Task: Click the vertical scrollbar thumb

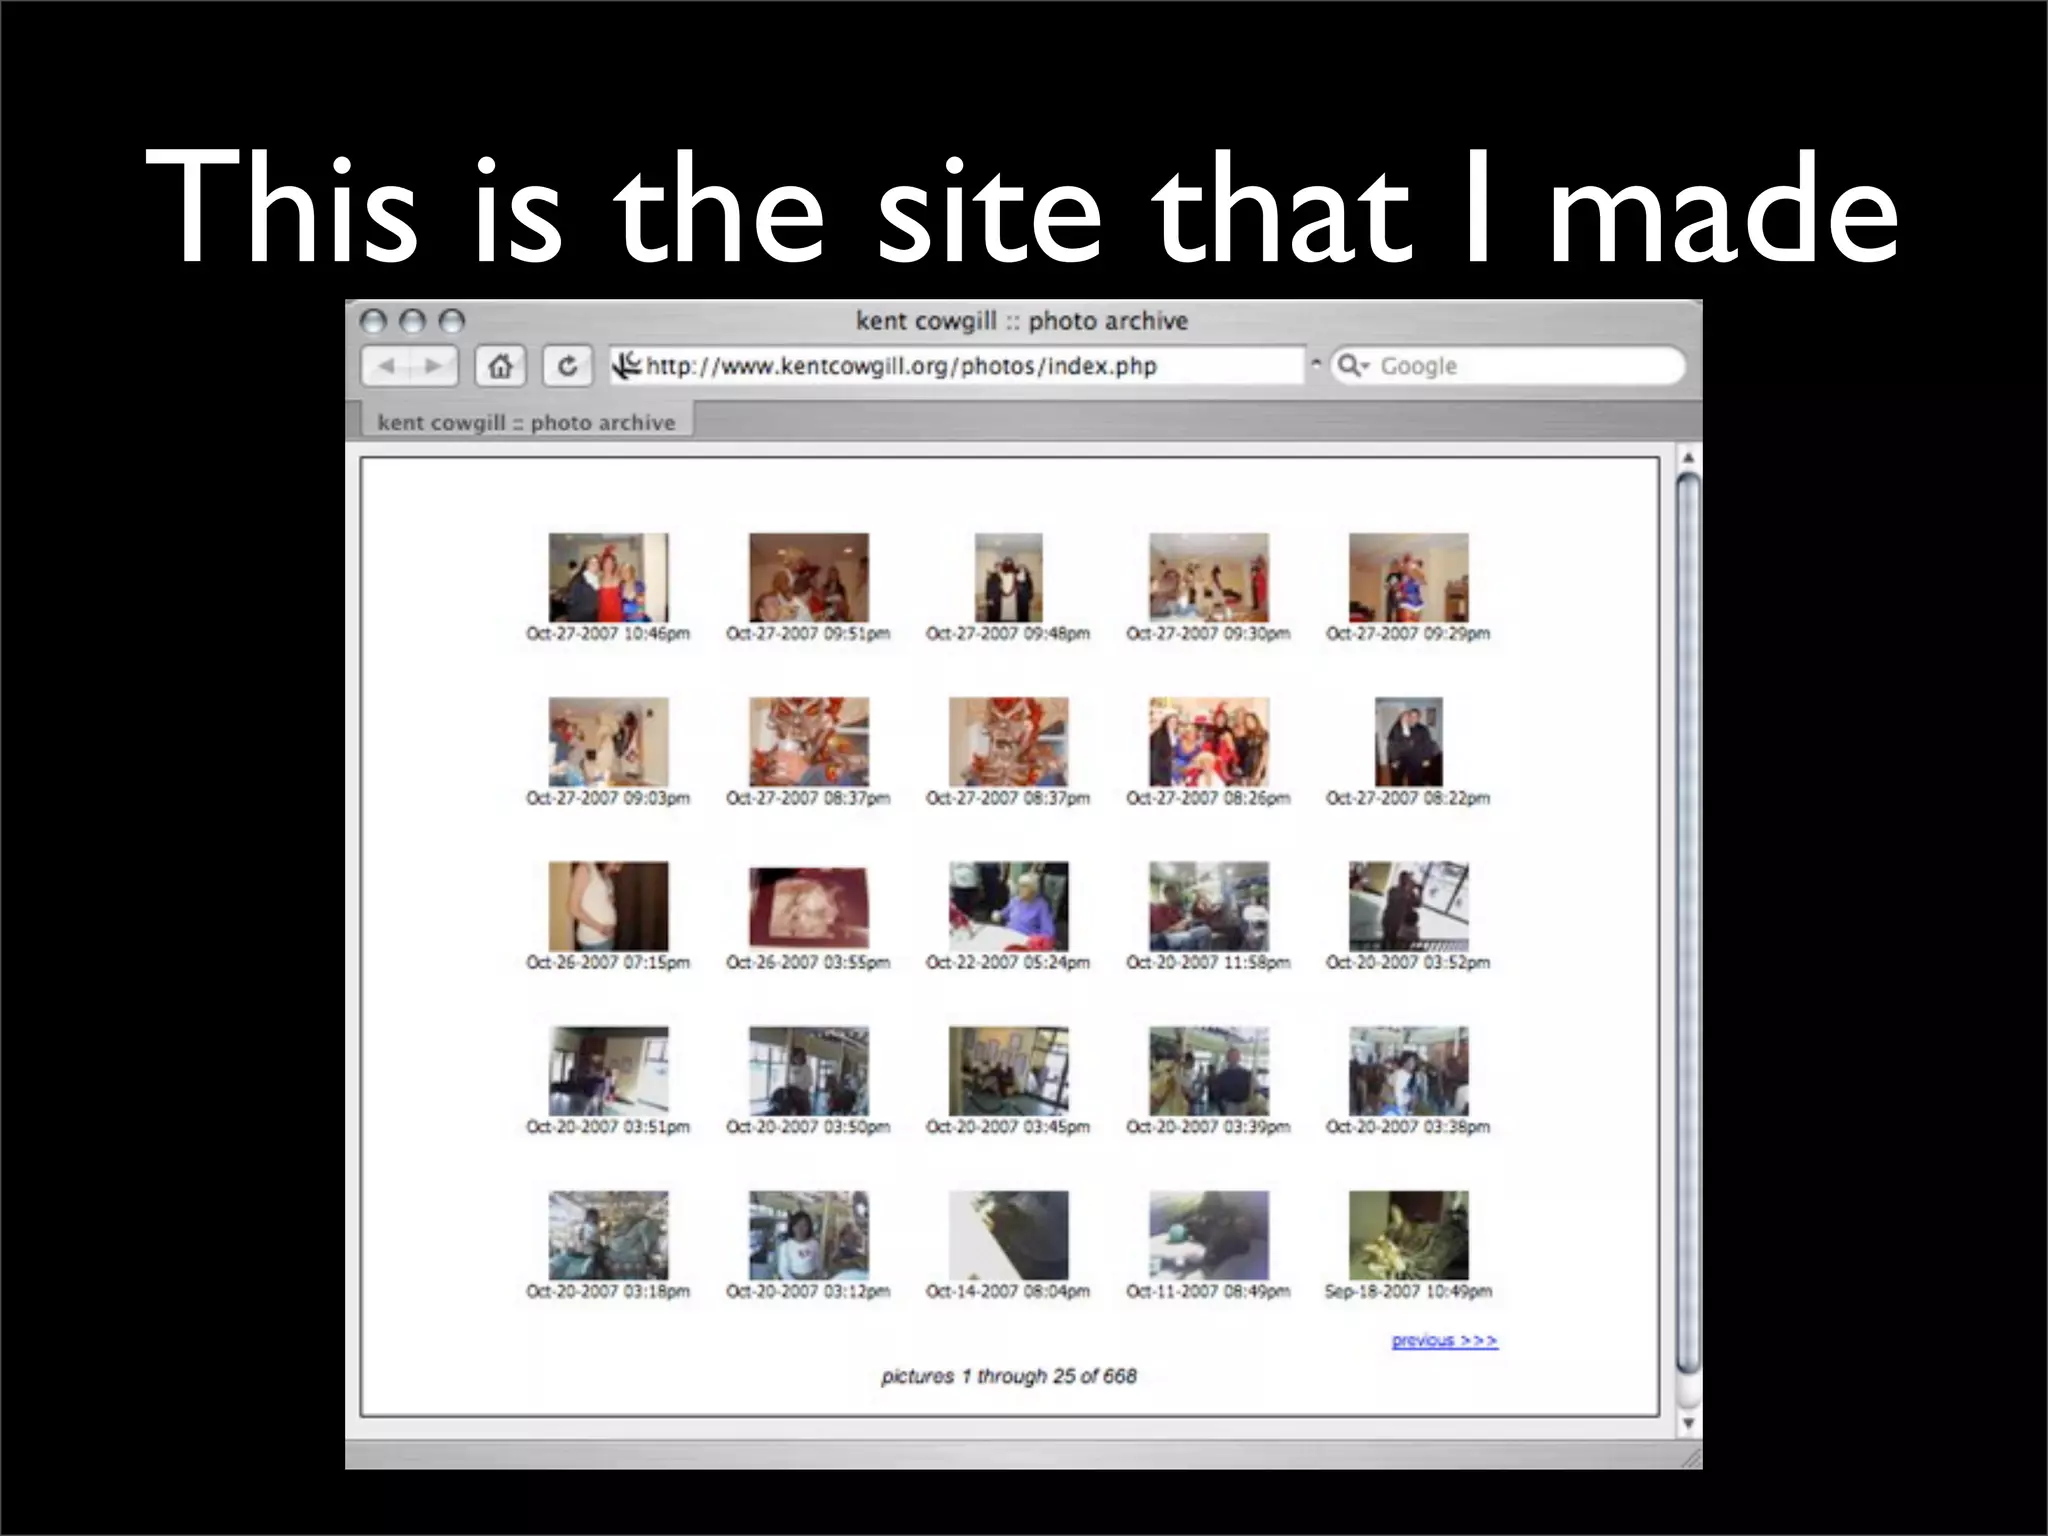Action: [x=1688, y=925]
